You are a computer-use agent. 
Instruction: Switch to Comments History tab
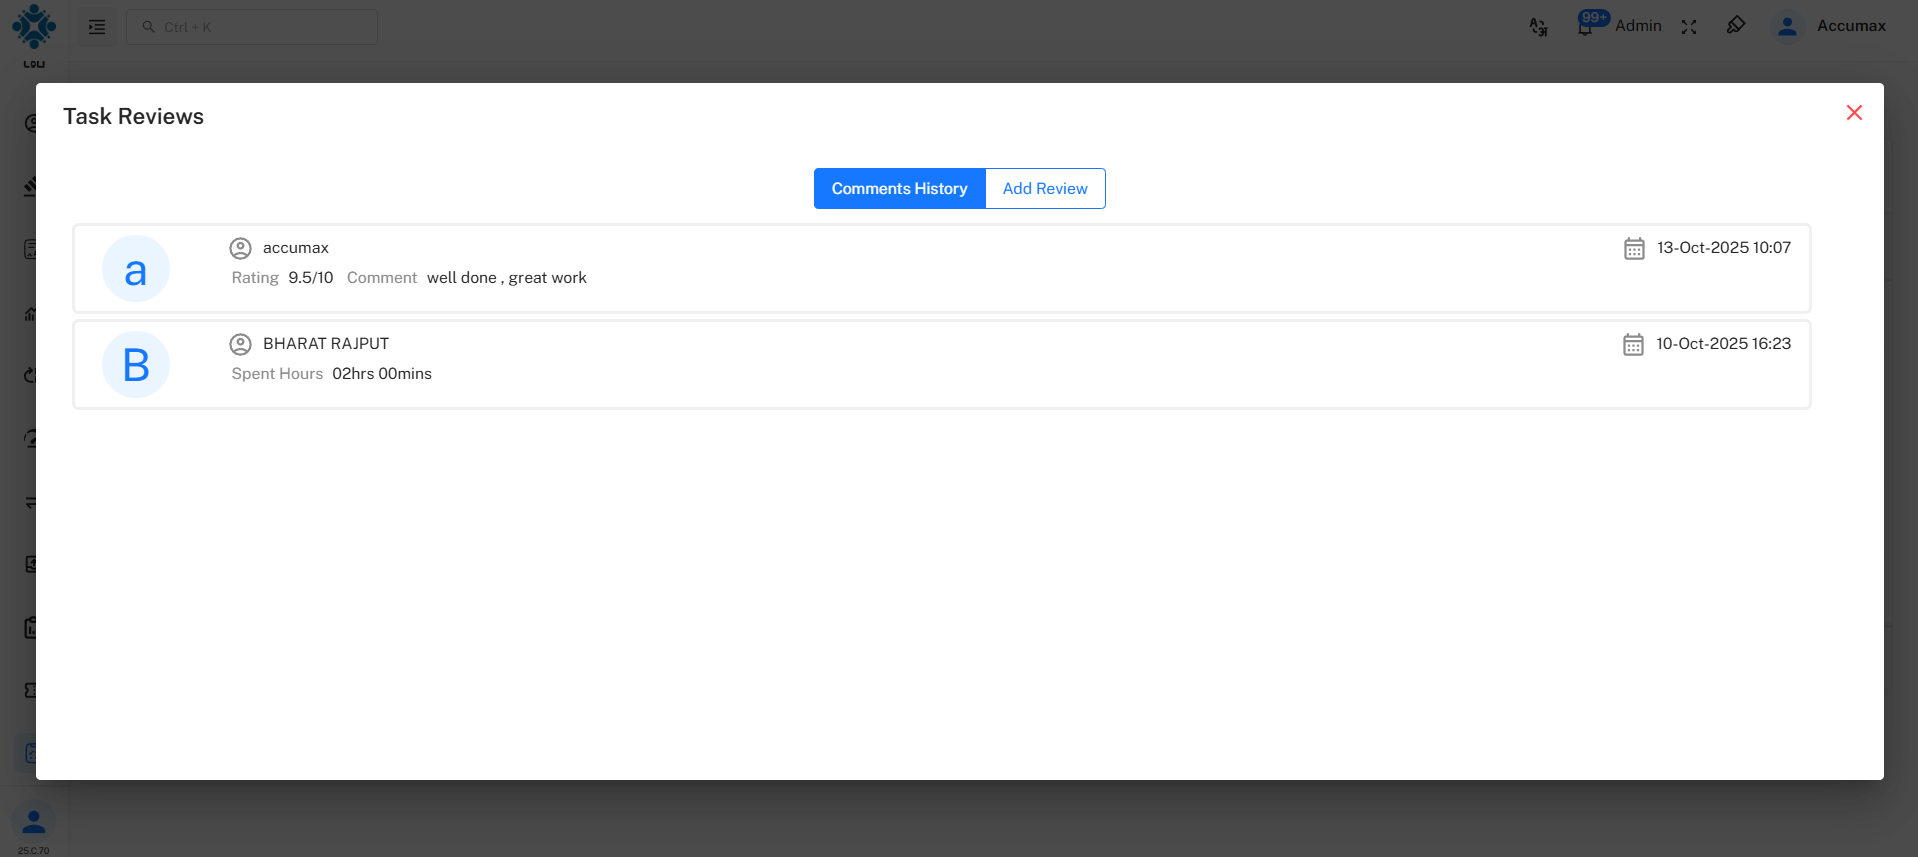[899, 188]
